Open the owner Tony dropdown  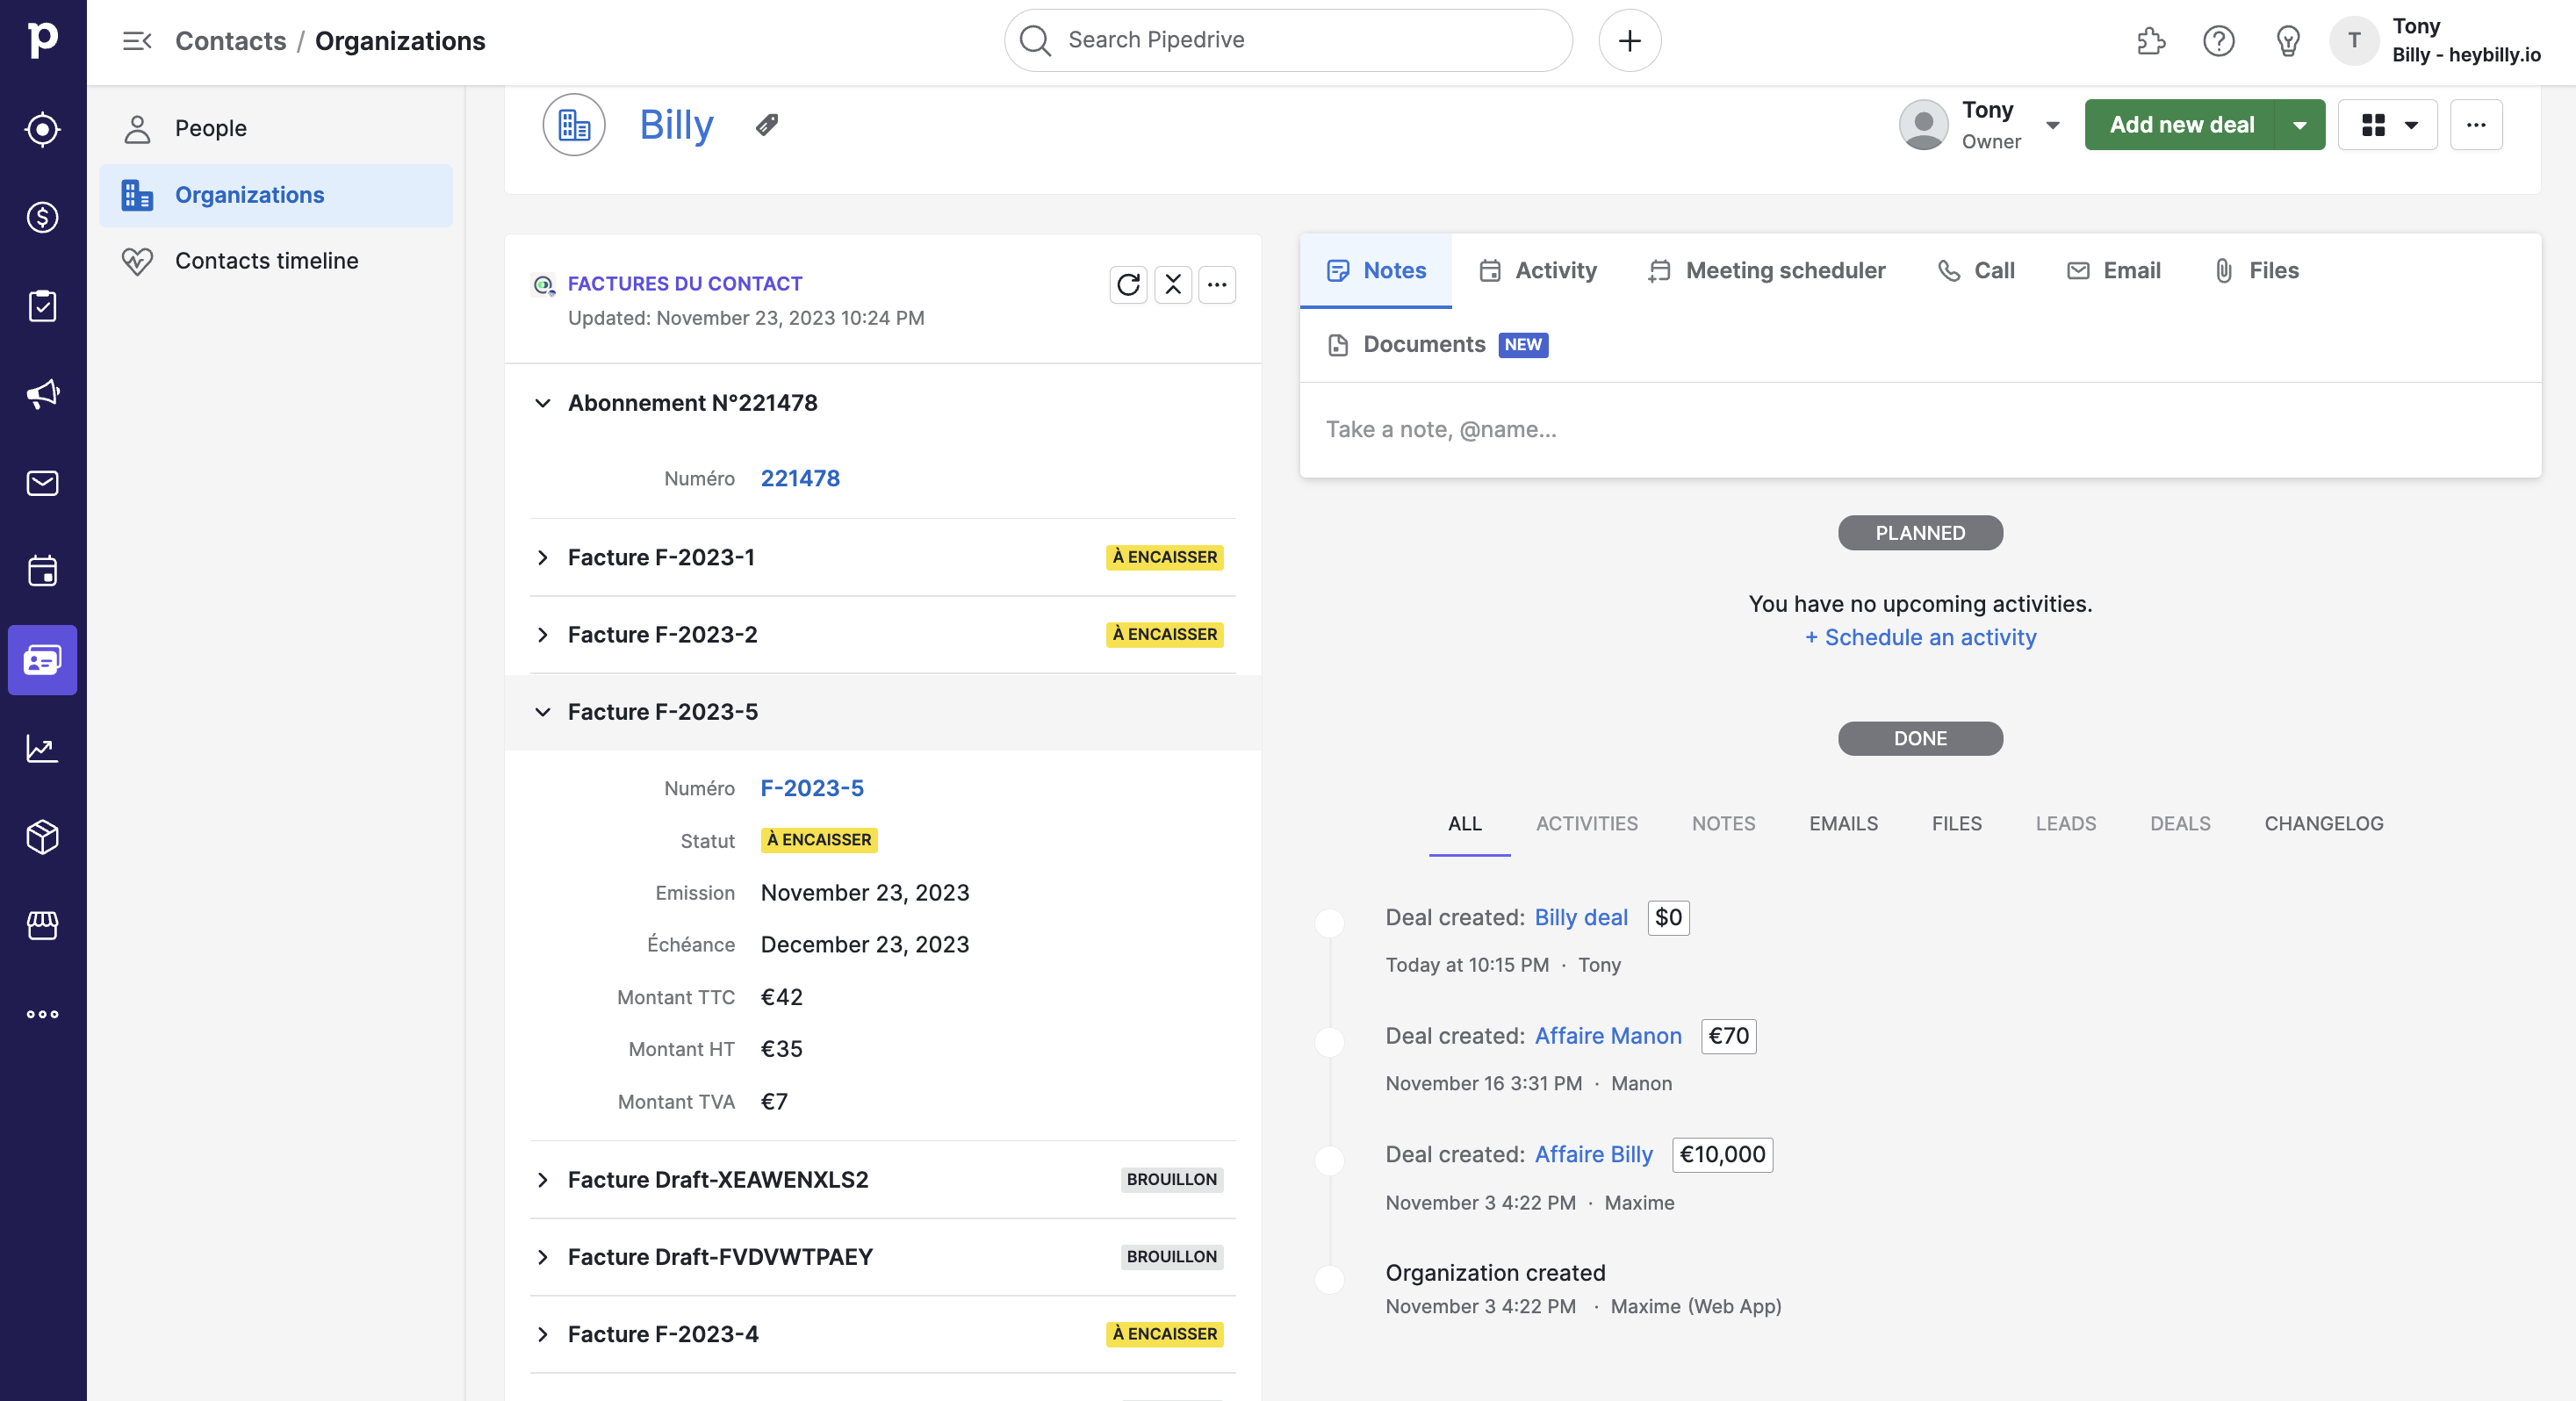(2052, 125)
